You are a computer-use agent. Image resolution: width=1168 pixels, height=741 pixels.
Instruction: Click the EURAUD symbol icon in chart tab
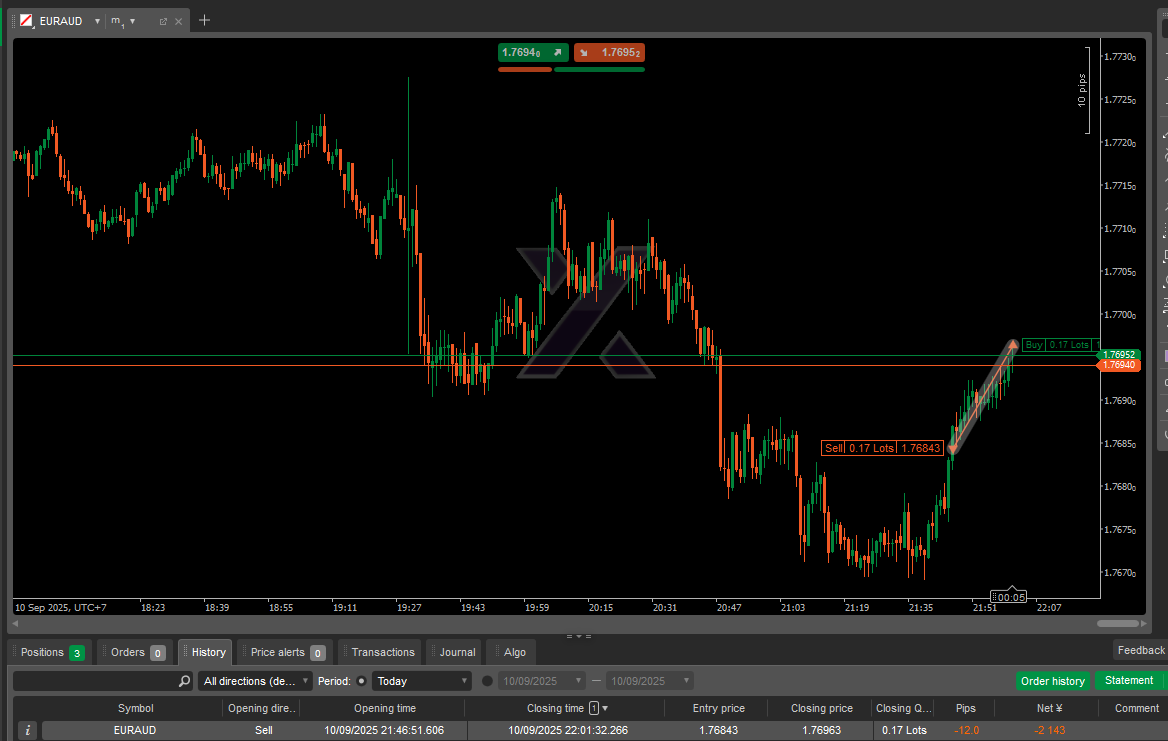click(x=26, y=20)
